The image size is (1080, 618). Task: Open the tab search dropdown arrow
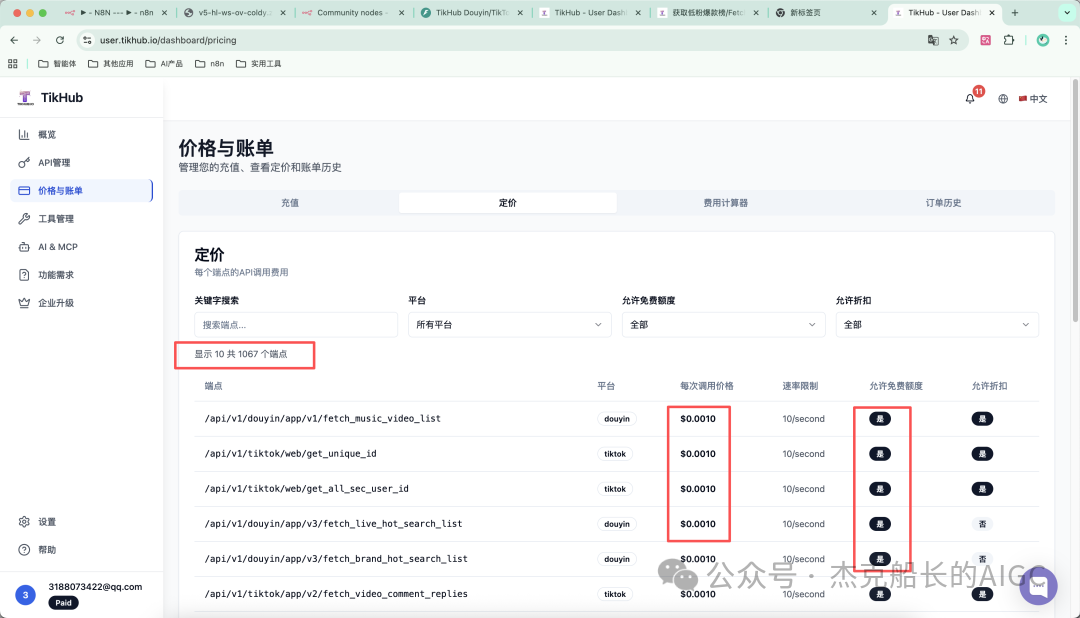pyautogui.click(x=1068, y=12)
